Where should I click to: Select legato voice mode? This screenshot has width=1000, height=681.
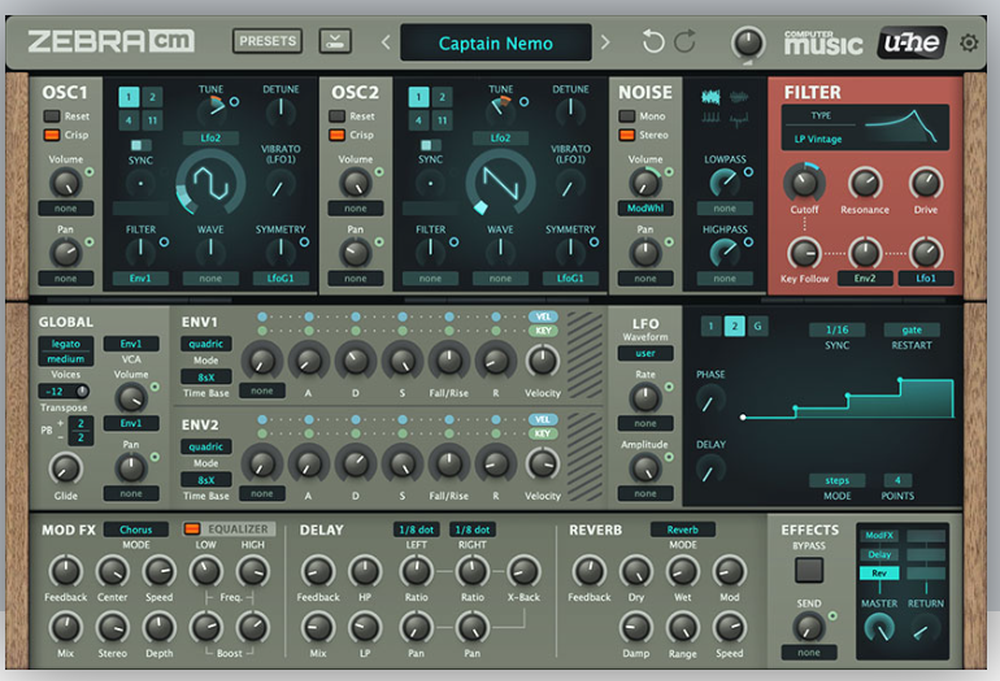pyautogui.click(x=66, y=344)
